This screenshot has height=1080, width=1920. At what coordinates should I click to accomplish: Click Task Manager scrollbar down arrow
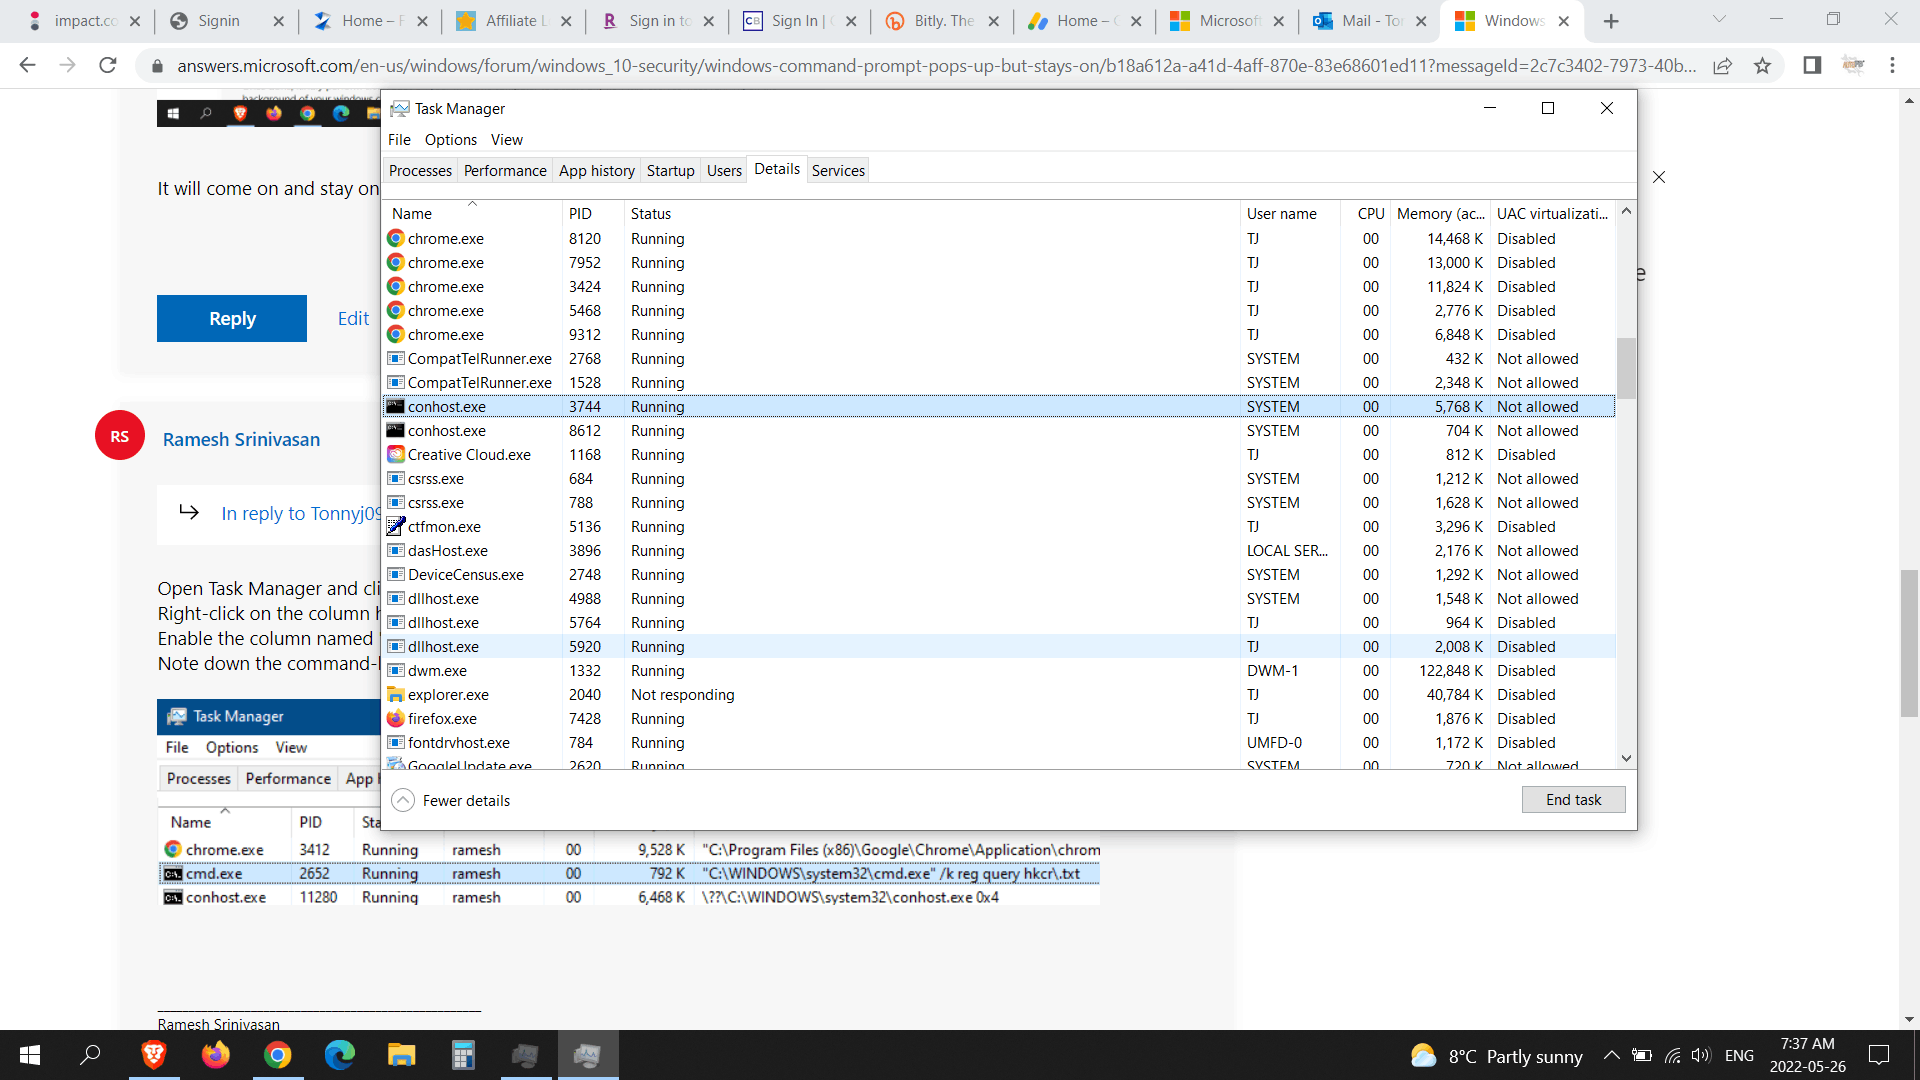pyautogui.click(x=1626, y=759)
